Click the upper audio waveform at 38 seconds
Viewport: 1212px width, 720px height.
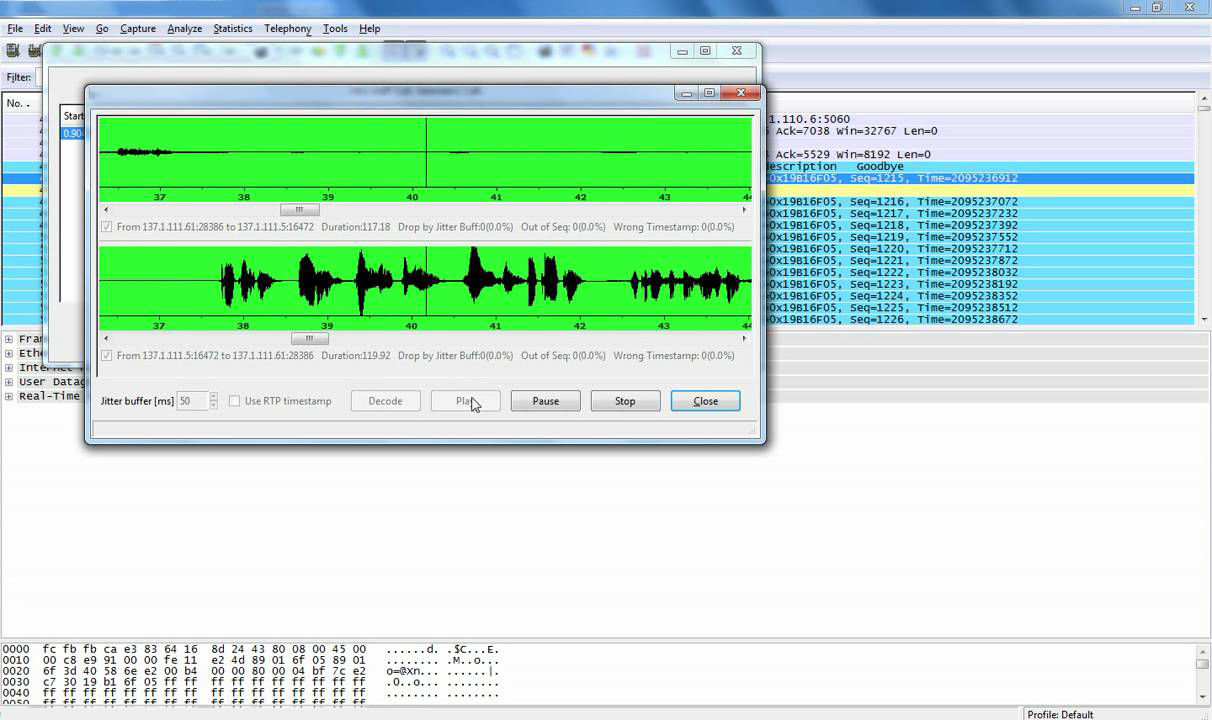pyautogui.click(x=243, y=152)
